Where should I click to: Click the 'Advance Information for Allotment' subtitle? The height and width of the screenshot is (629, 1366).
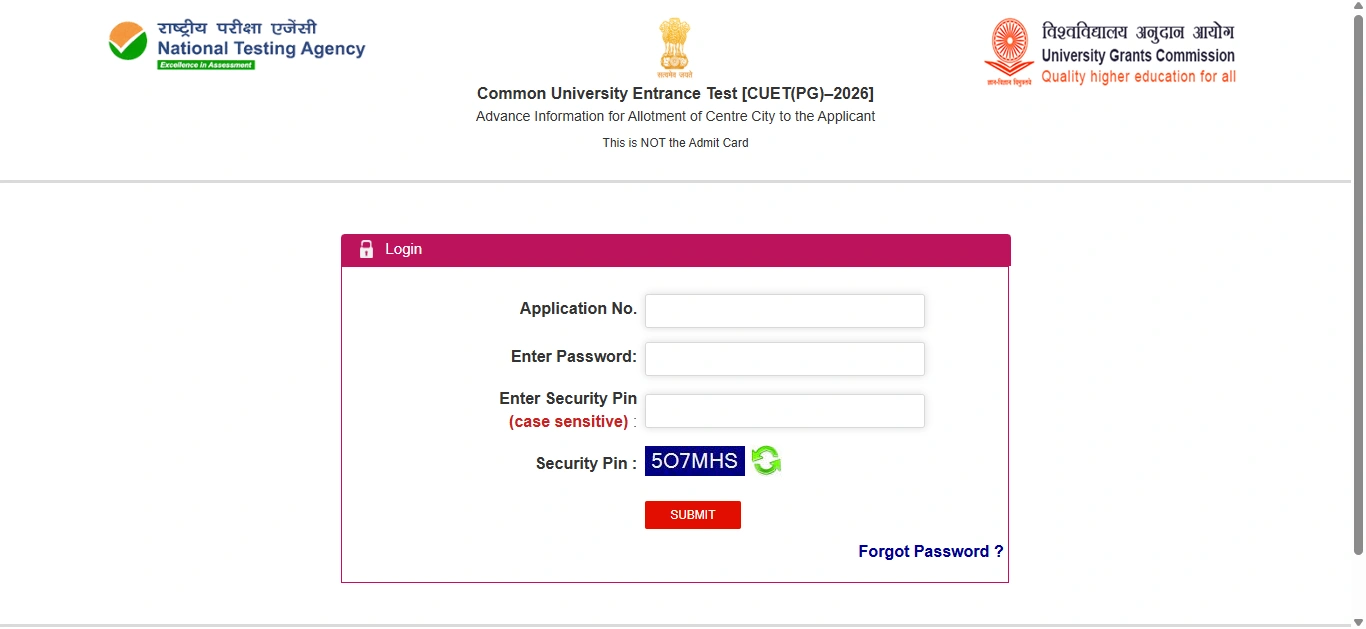coord(675,116)
